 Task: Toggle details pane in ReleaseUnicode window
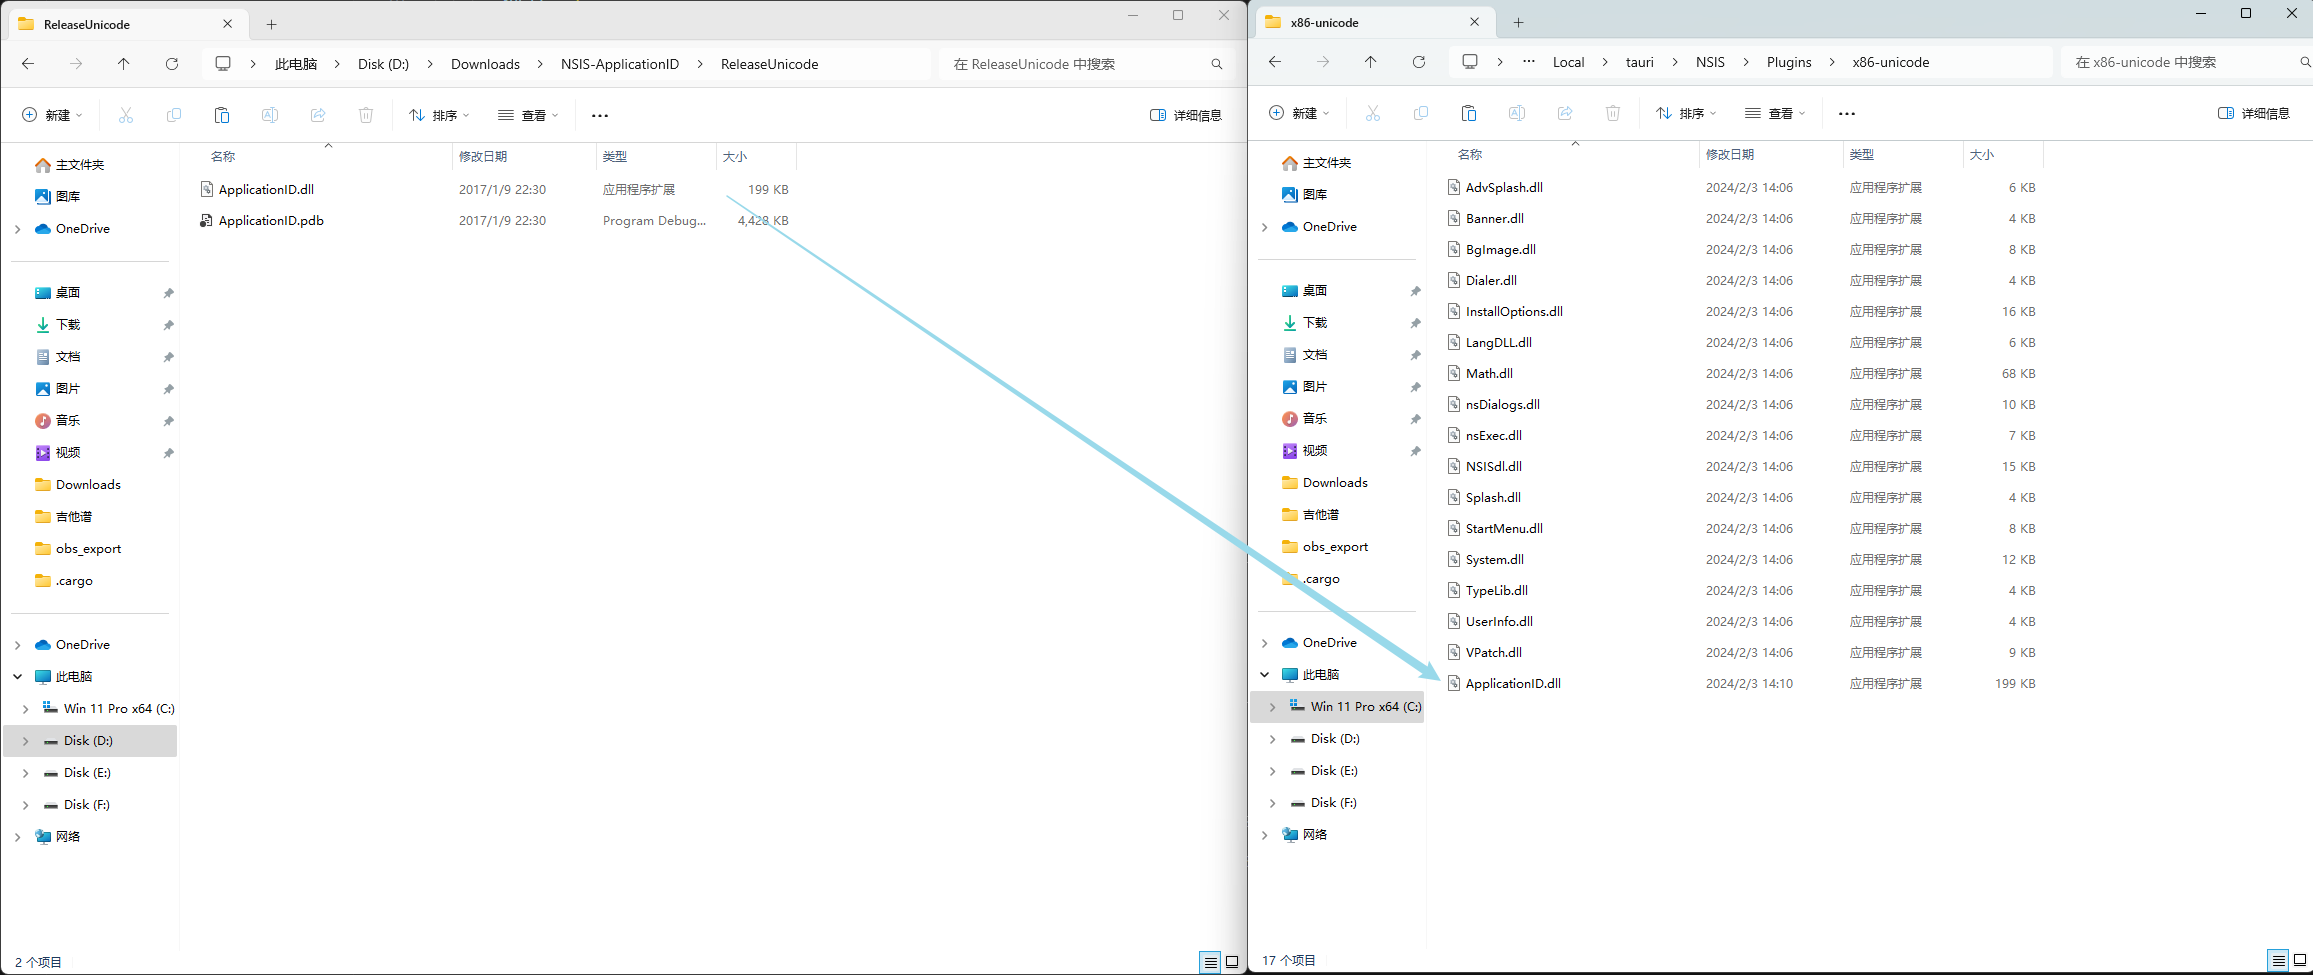tap(1186, 116)
